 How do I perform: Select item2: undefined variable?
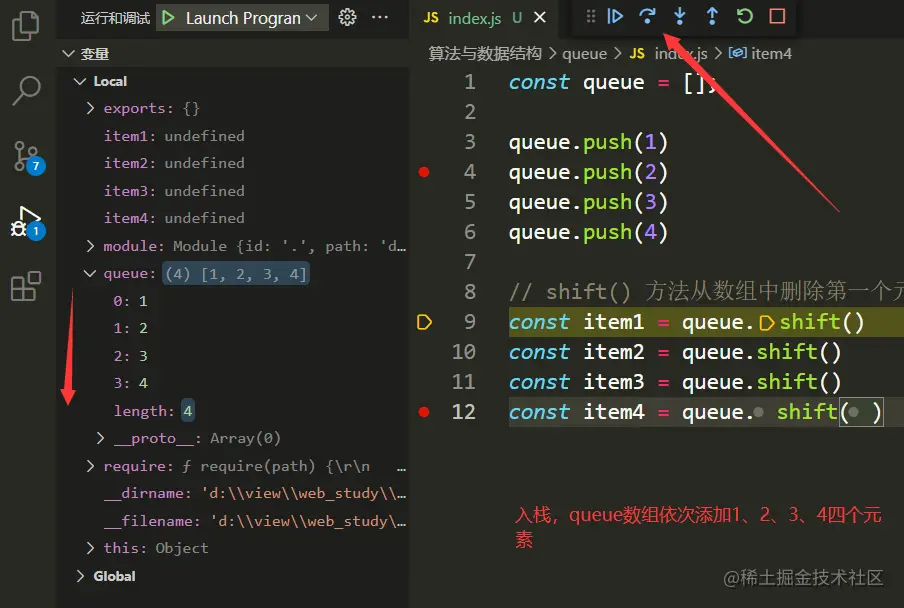pyautogui.click(x=174, y=163)
